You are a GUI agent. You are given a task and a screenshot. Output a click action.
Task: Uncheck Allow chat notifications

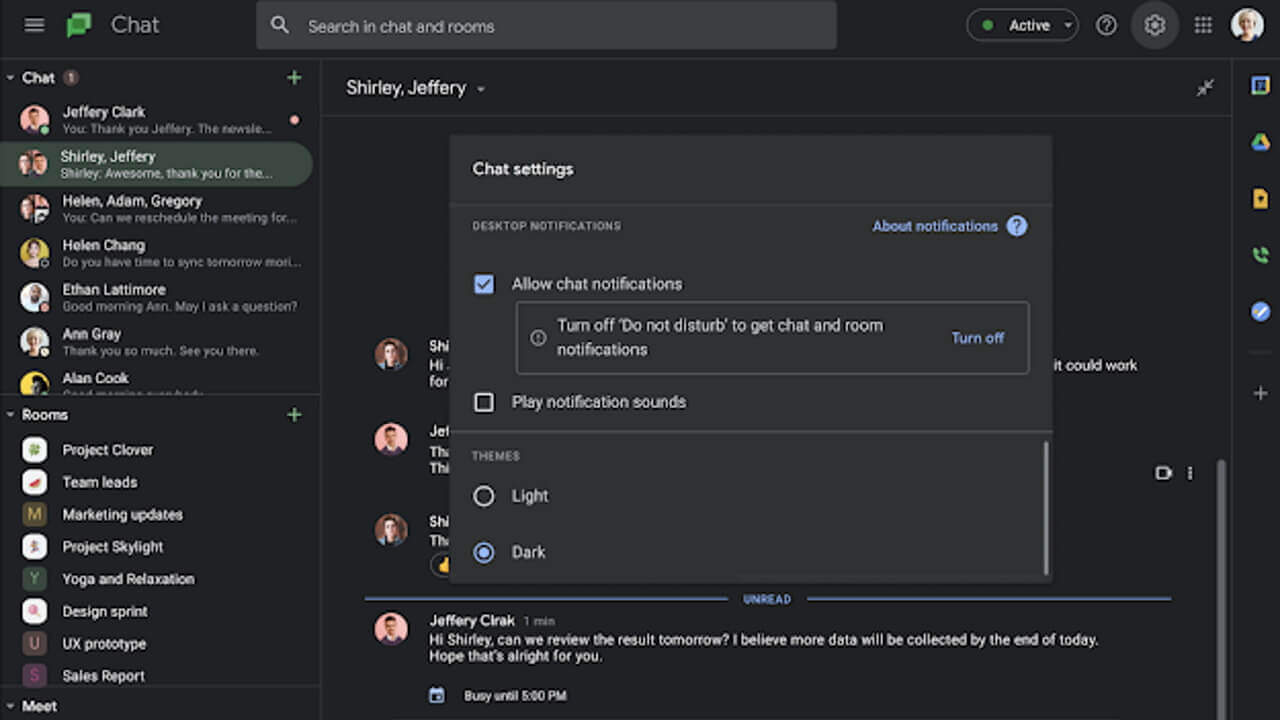483,284
